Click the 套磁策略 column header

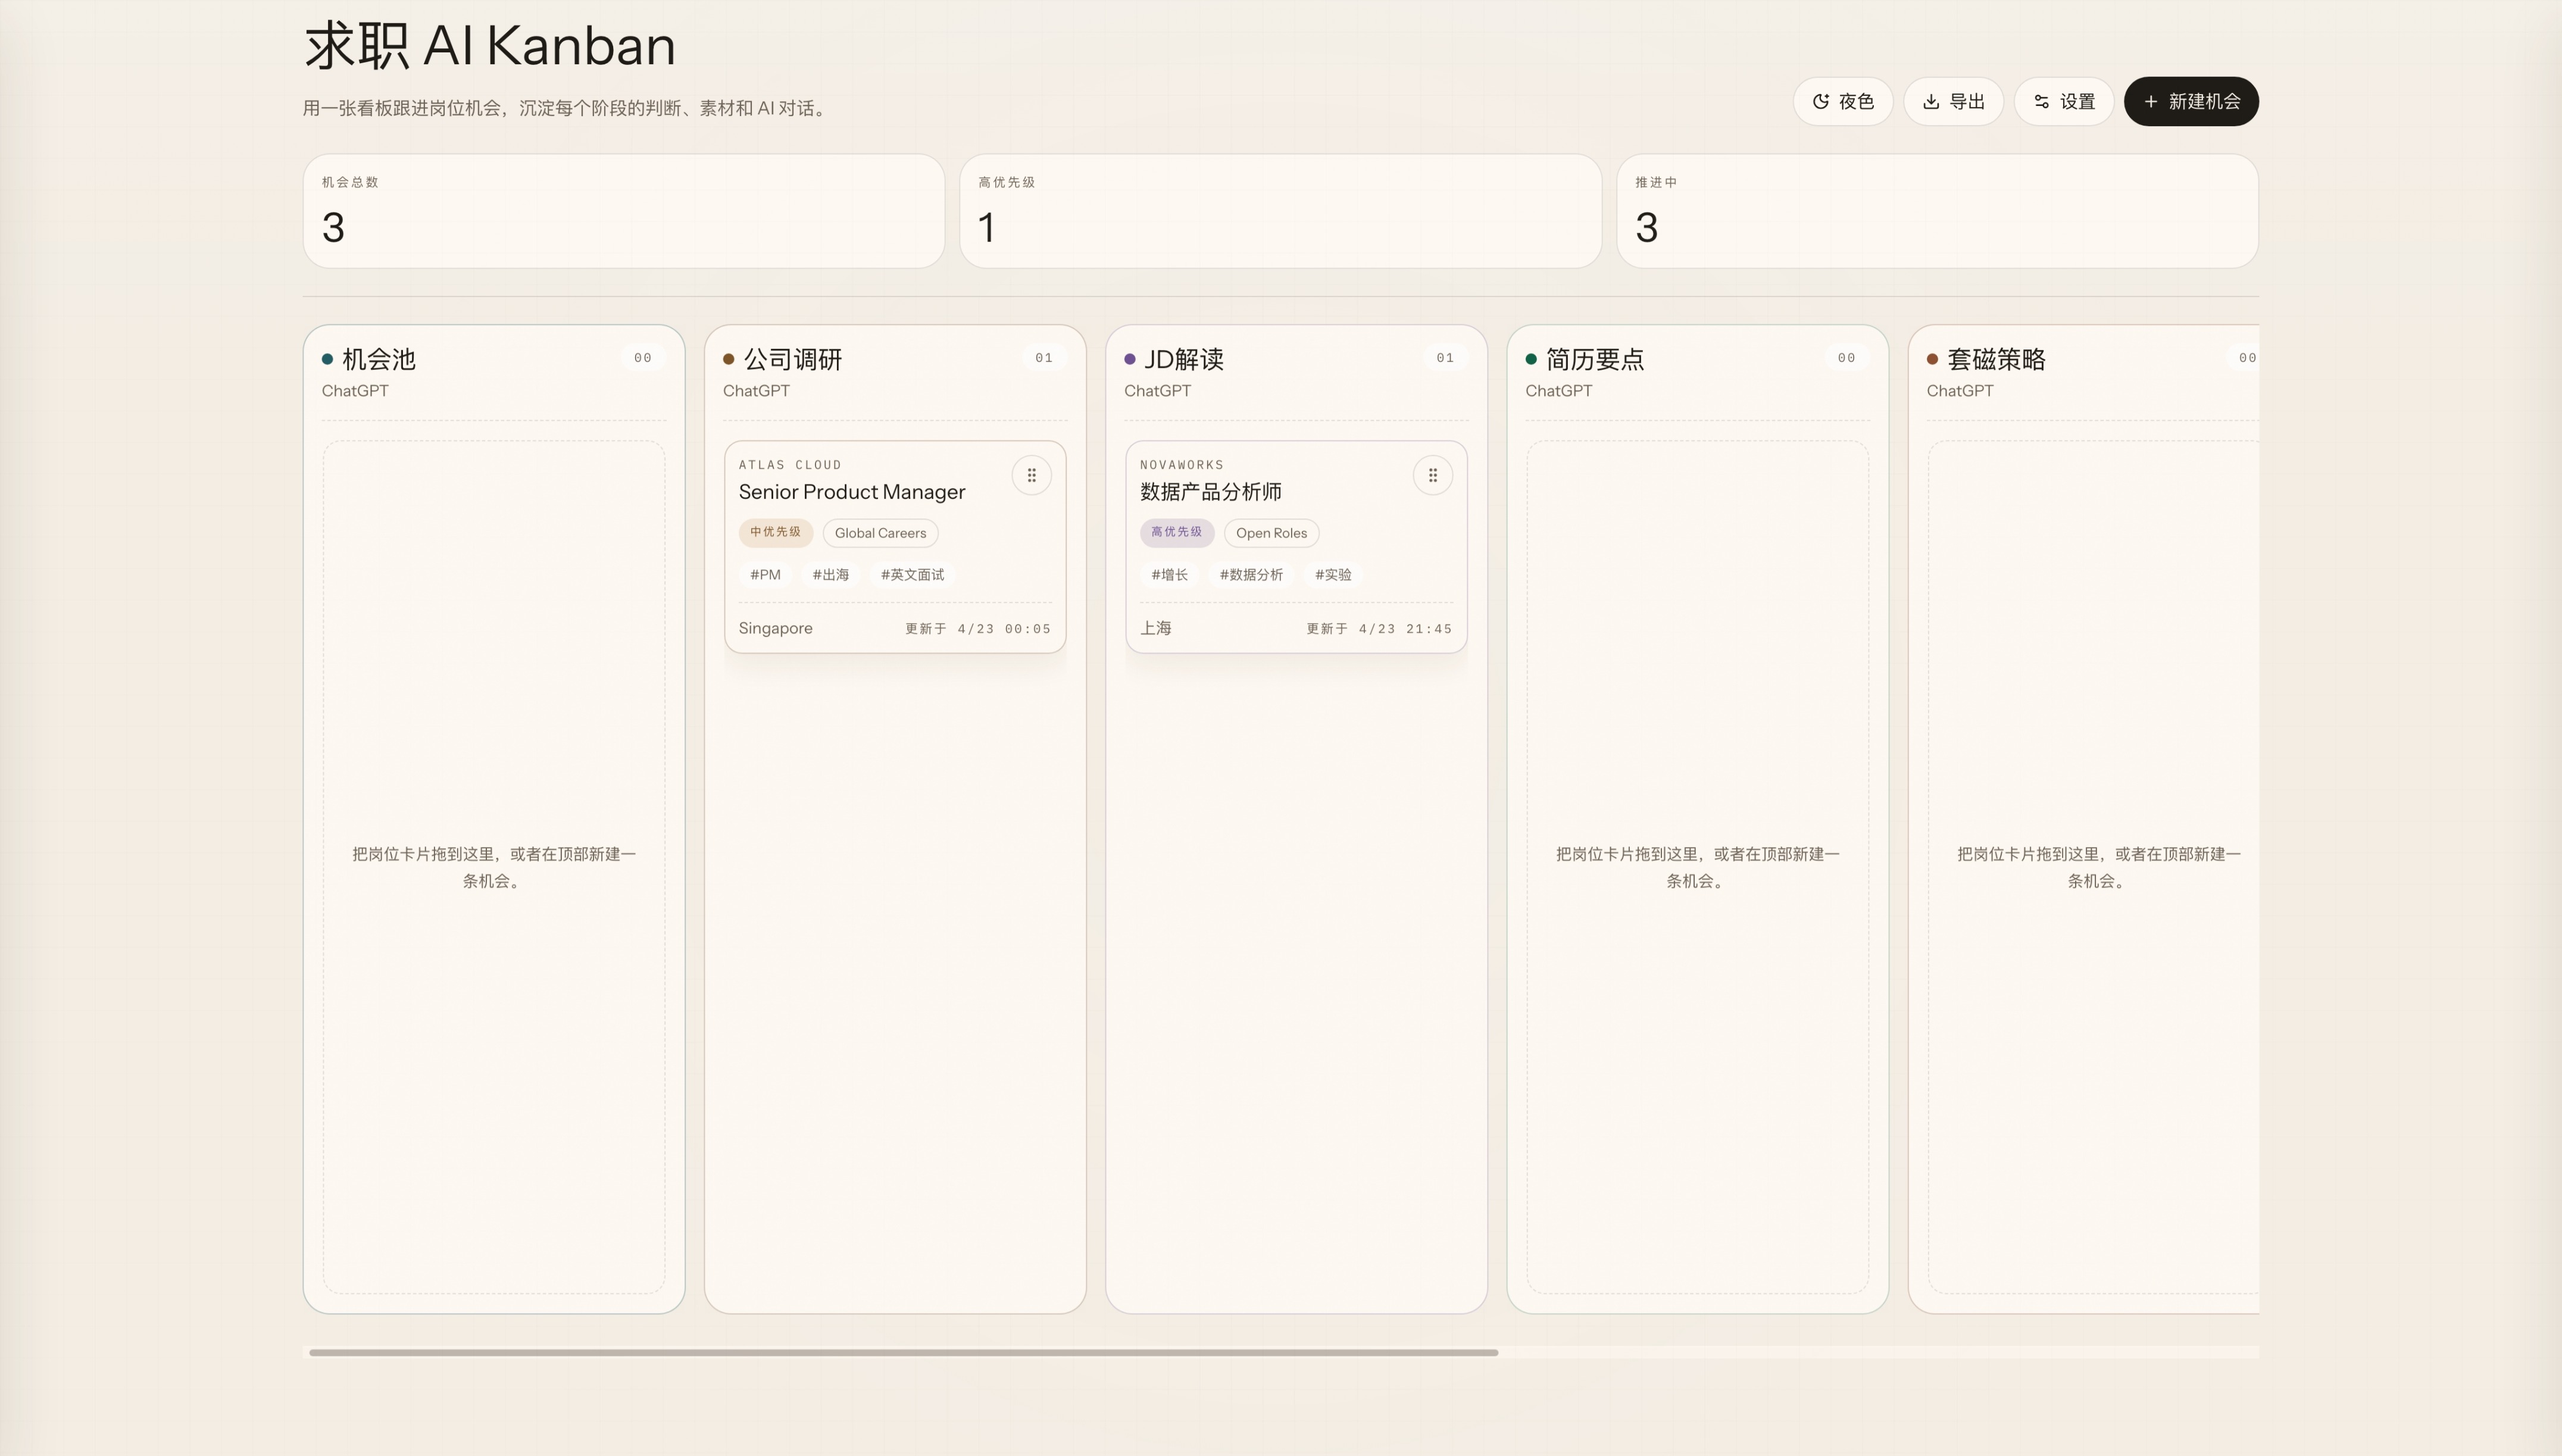[1996, 359]
